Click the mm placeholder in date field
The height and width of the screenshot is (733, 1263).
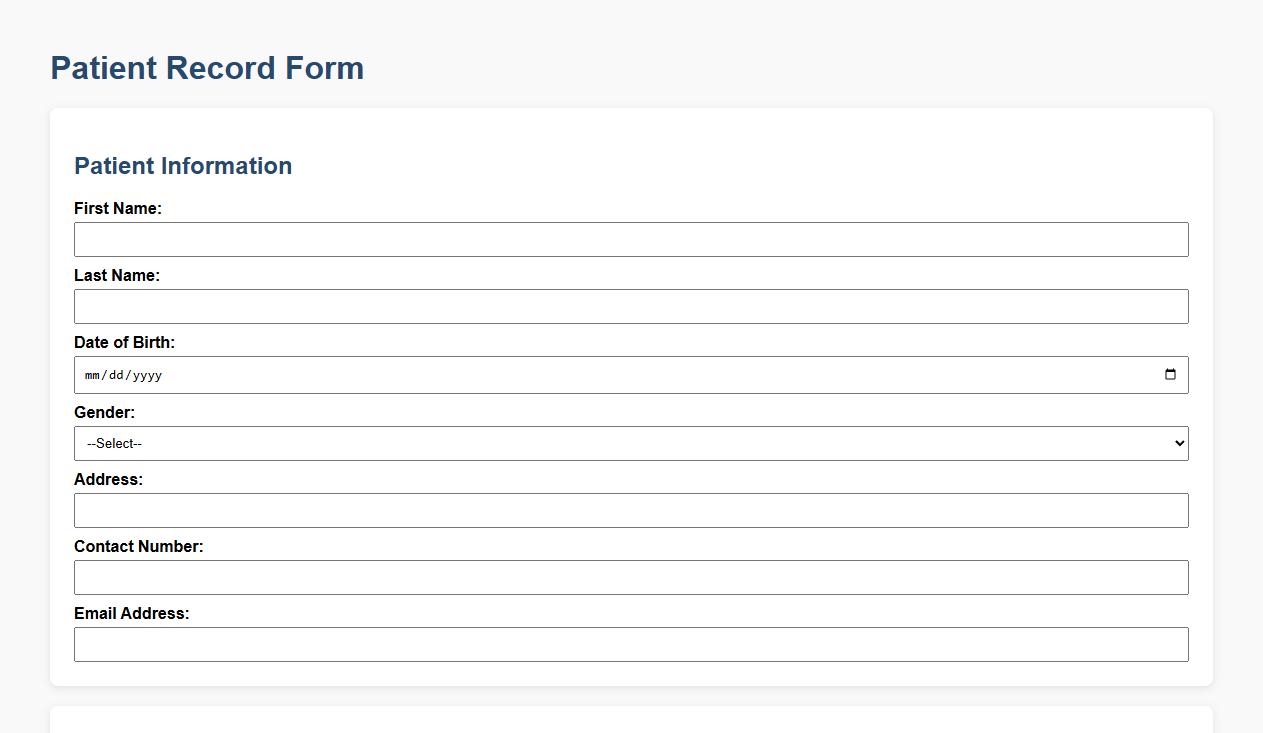[93, 375]
